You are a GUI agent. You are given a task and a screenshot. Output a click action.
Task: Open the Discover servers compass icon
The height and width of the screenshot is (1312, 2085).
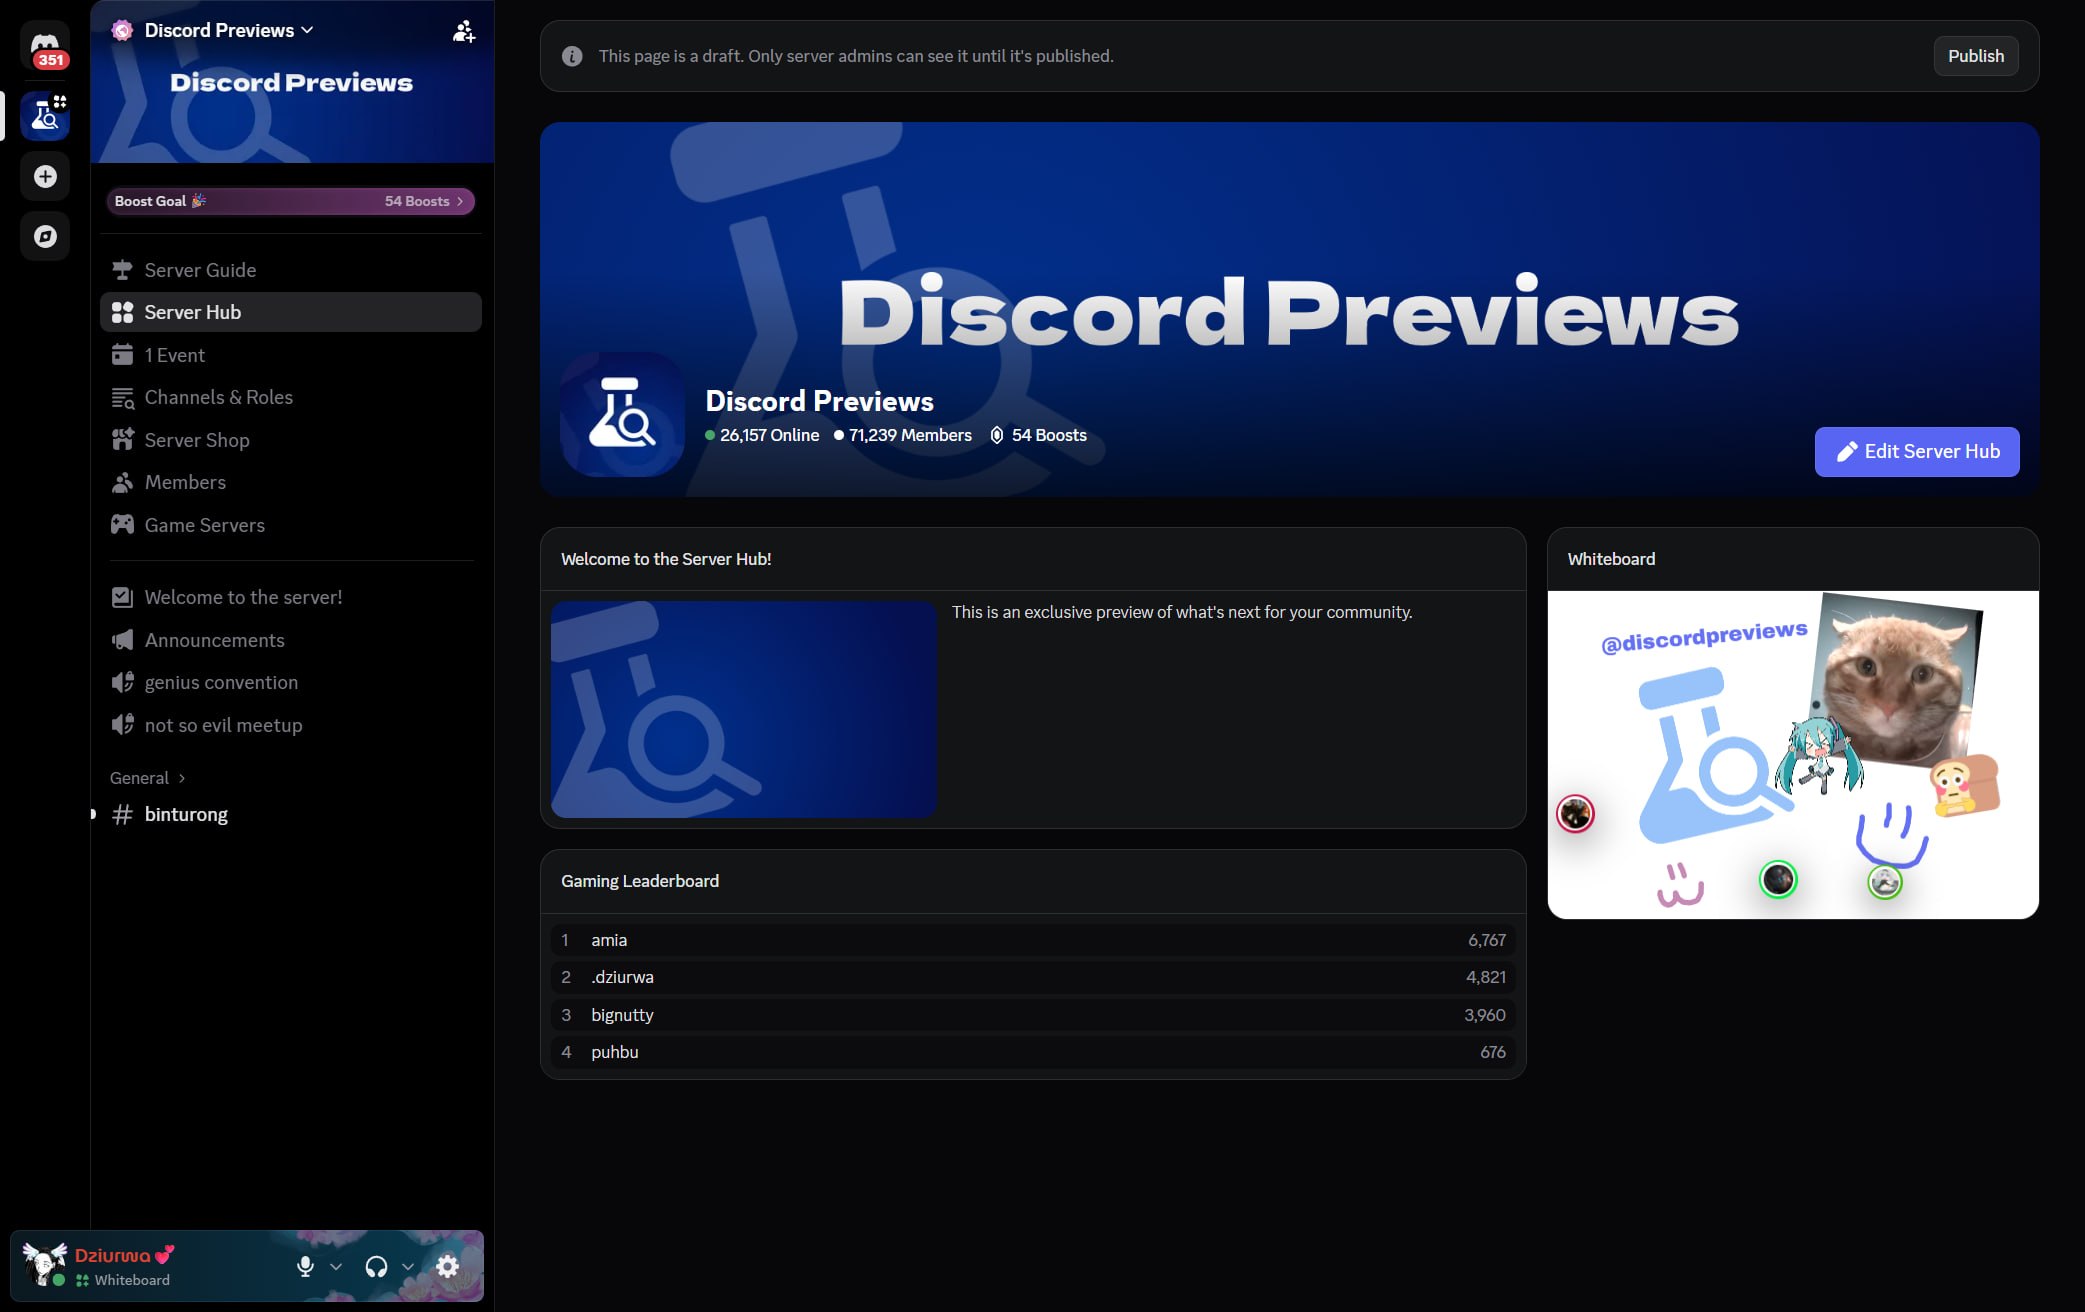click(45, 236)
